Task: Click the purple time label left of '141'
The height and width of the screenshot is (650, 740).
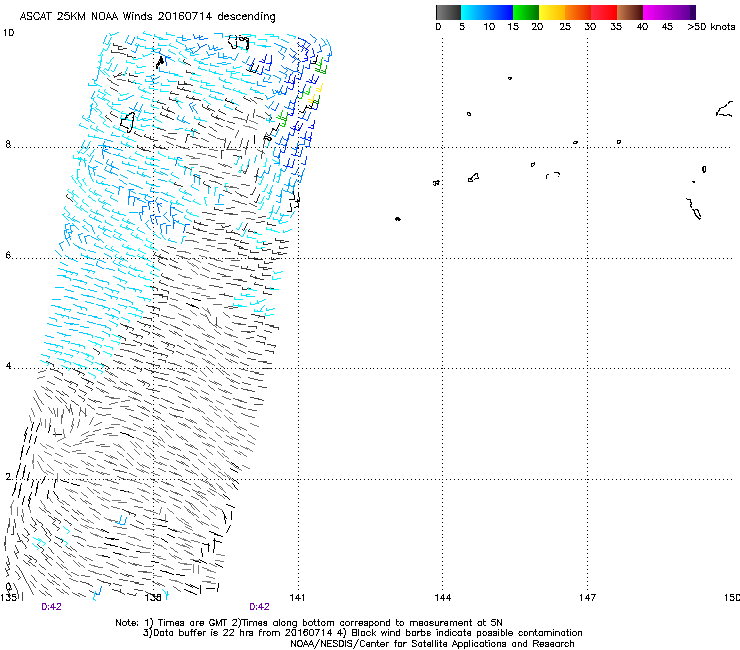Action: point(259,607)
